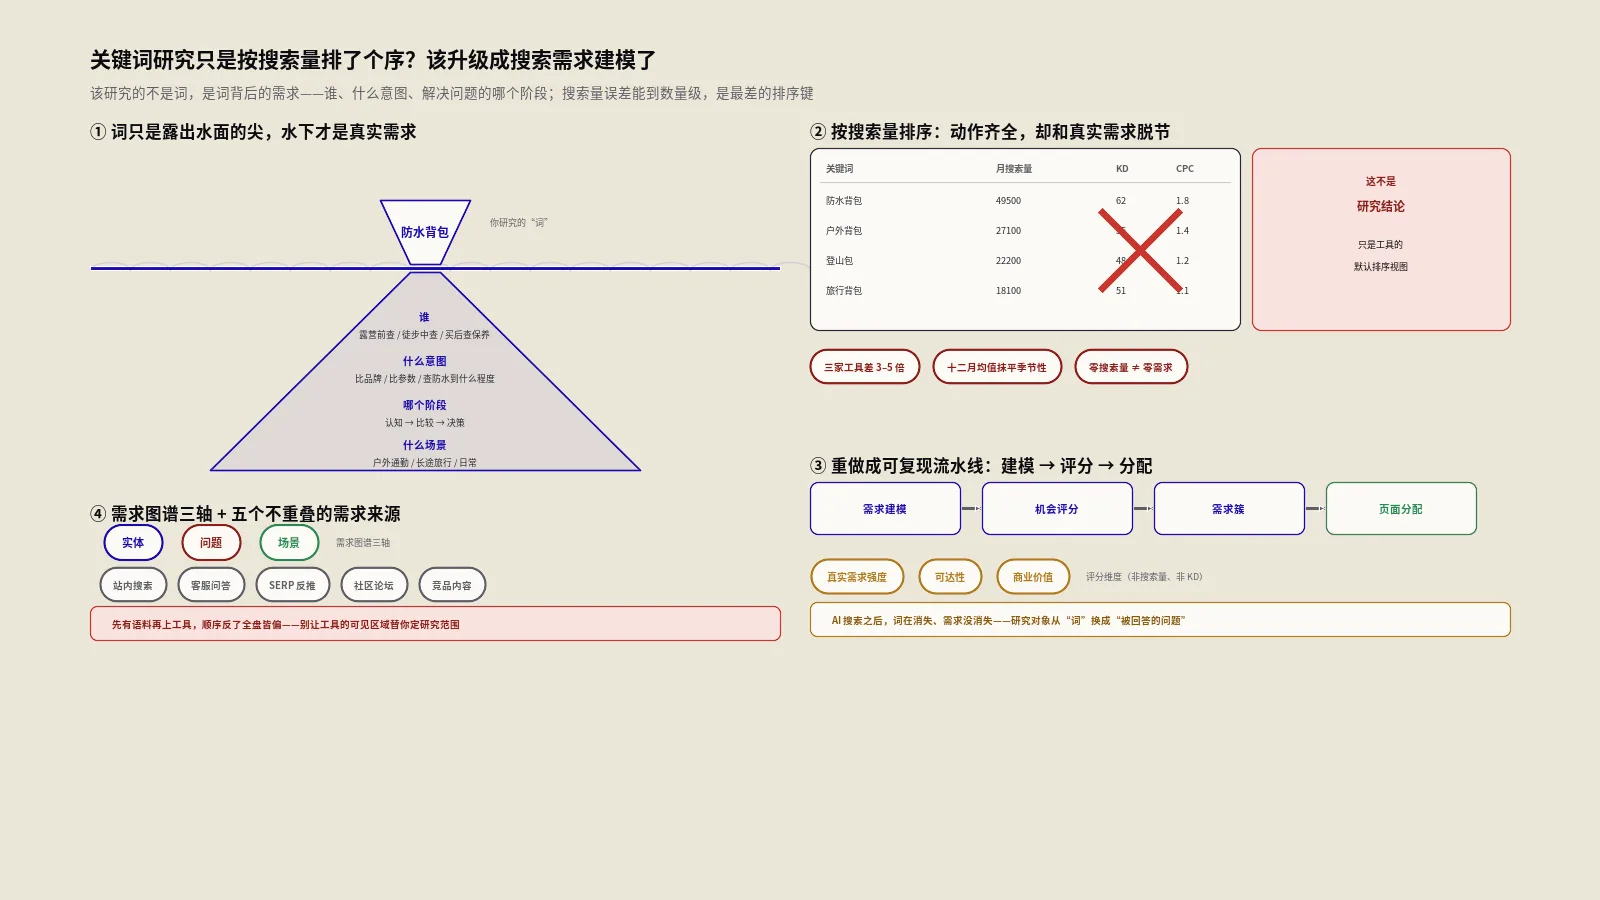Select the 旅行背包 table row keyword

tap(844, 291)
